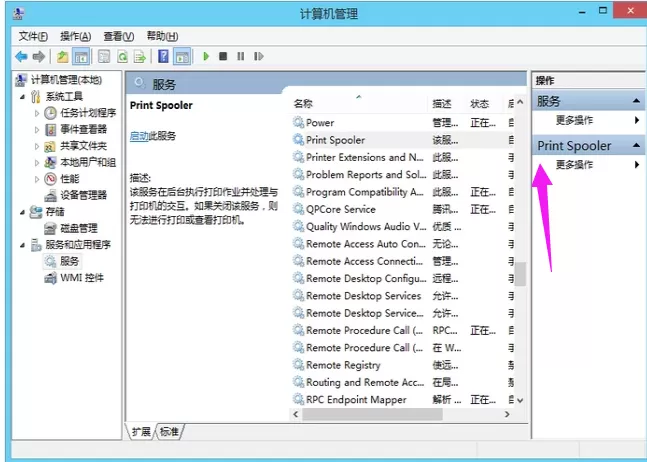This screenshot has height=462, width=647.
Task: Select Remote Access Auto Con... service
Action: point(402,244)
